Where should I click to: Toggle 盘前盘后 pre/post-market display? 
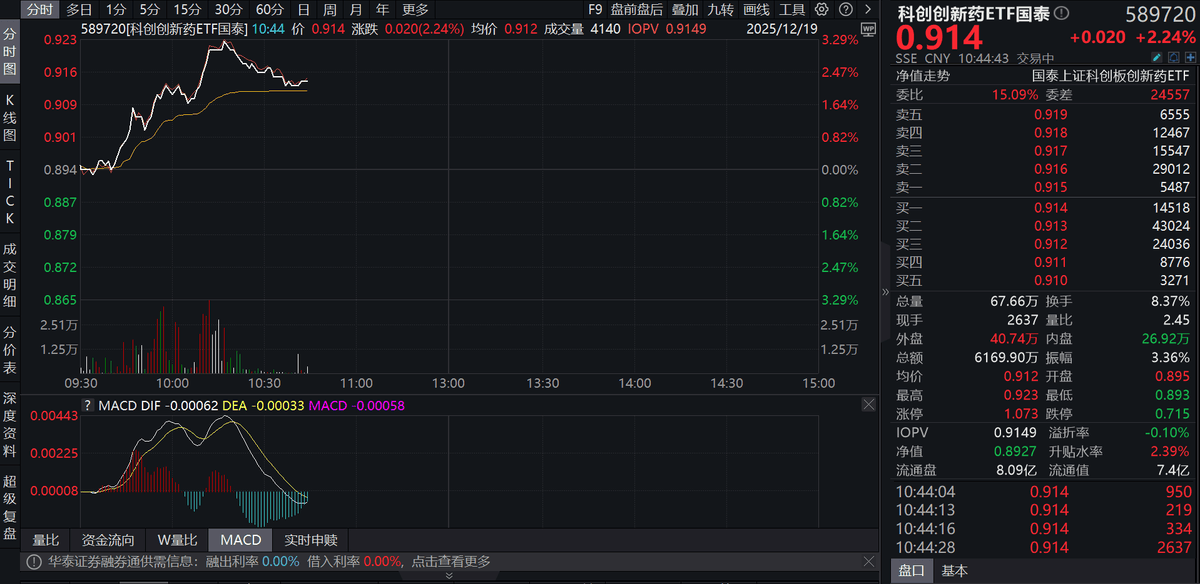(636, 9)
